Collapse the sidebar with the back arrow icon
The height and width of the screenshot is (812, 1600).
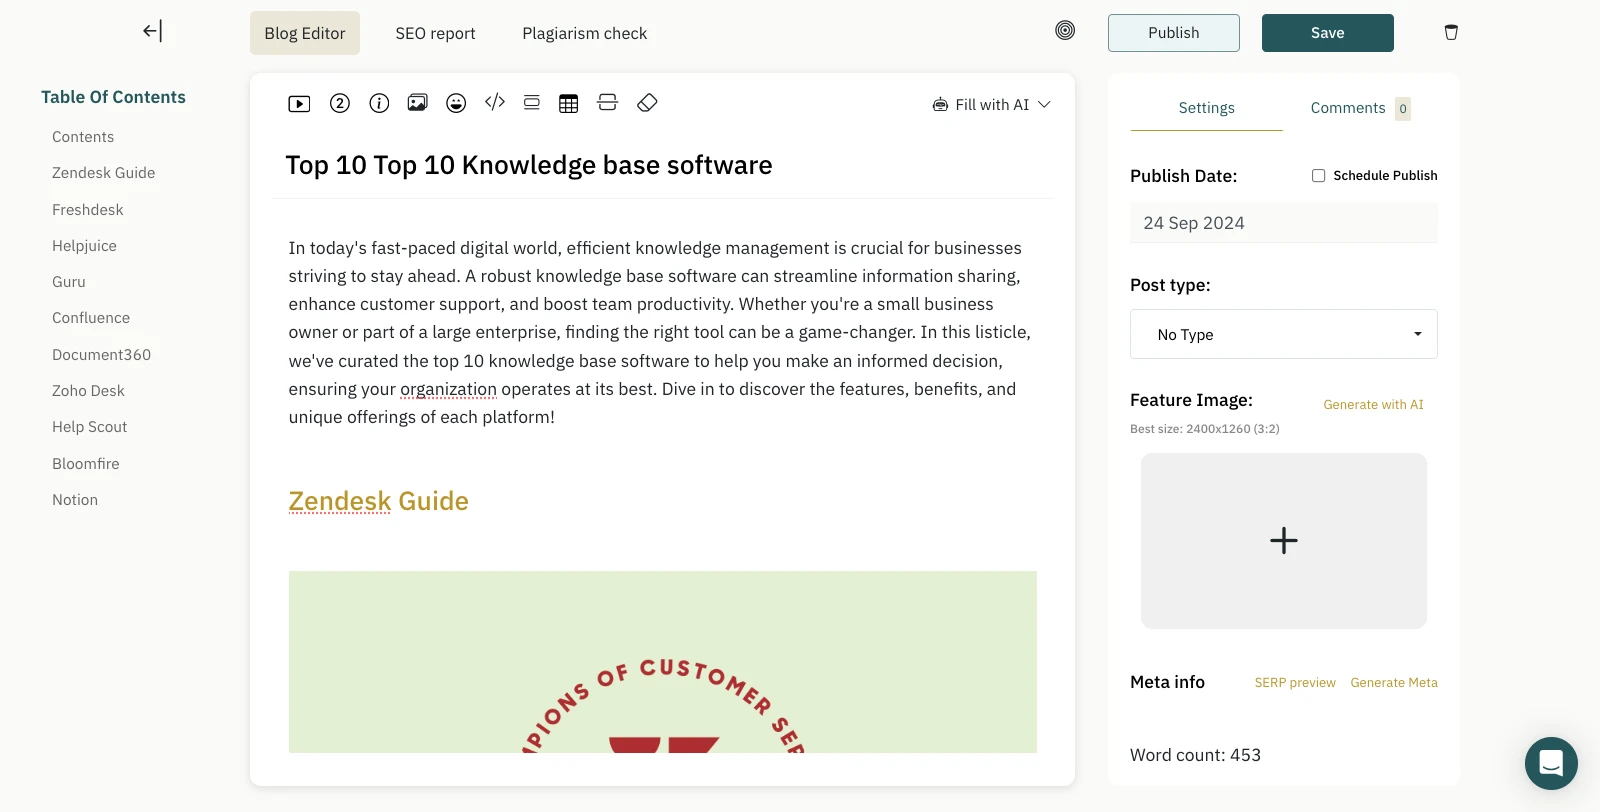tap(152, 32)
